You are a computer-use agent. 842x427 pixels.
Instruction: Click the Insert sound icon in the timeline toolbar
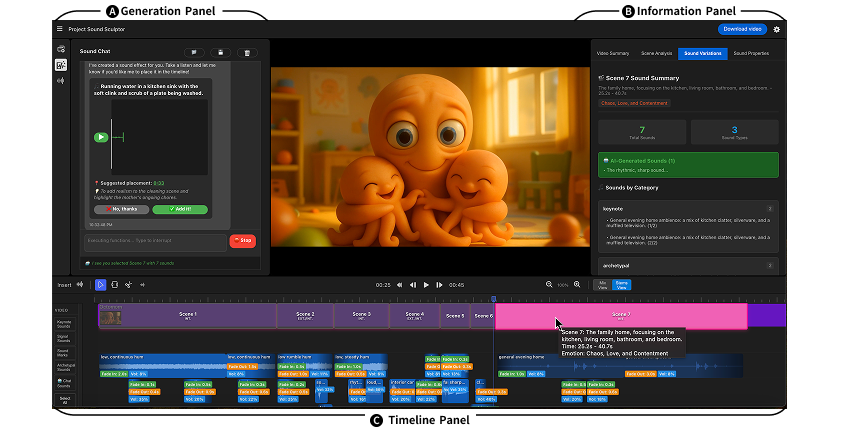80,285
